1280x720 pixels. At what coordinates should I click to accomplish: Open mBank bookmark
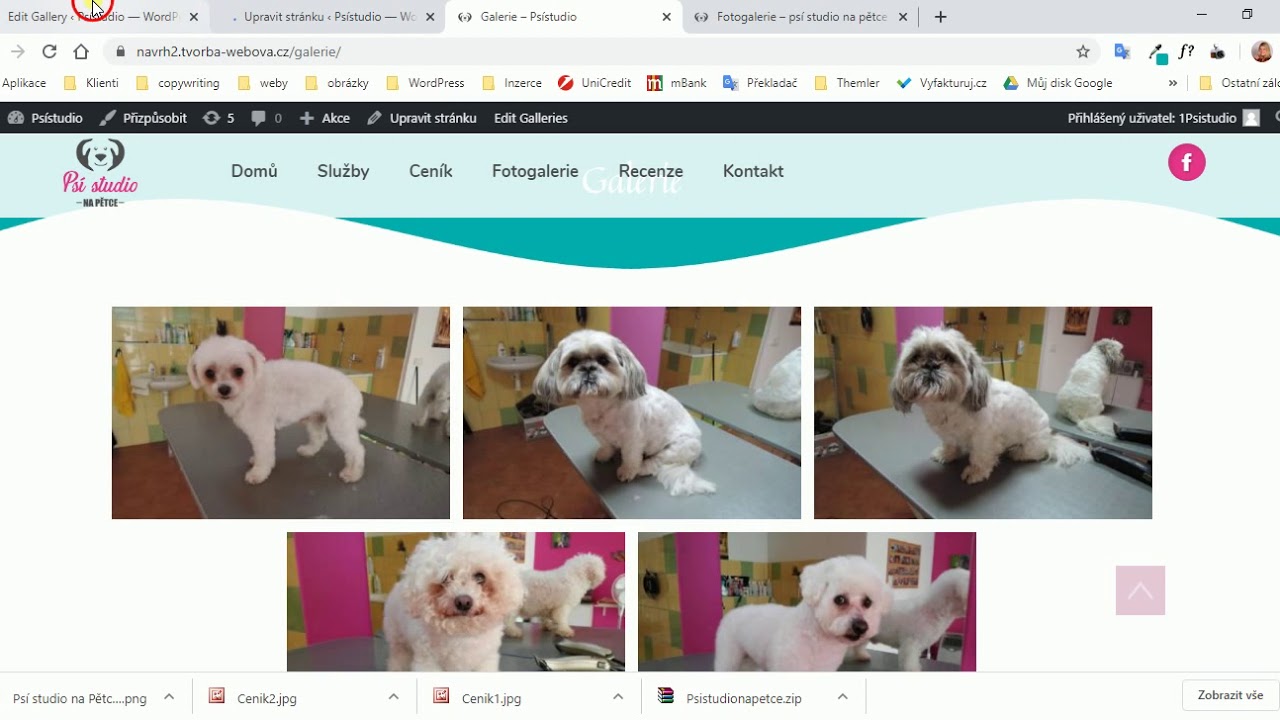(x=677, y=83)
